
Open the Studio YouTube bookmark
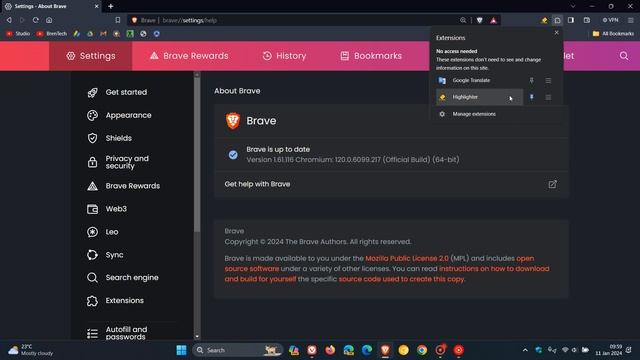[18, 33]
